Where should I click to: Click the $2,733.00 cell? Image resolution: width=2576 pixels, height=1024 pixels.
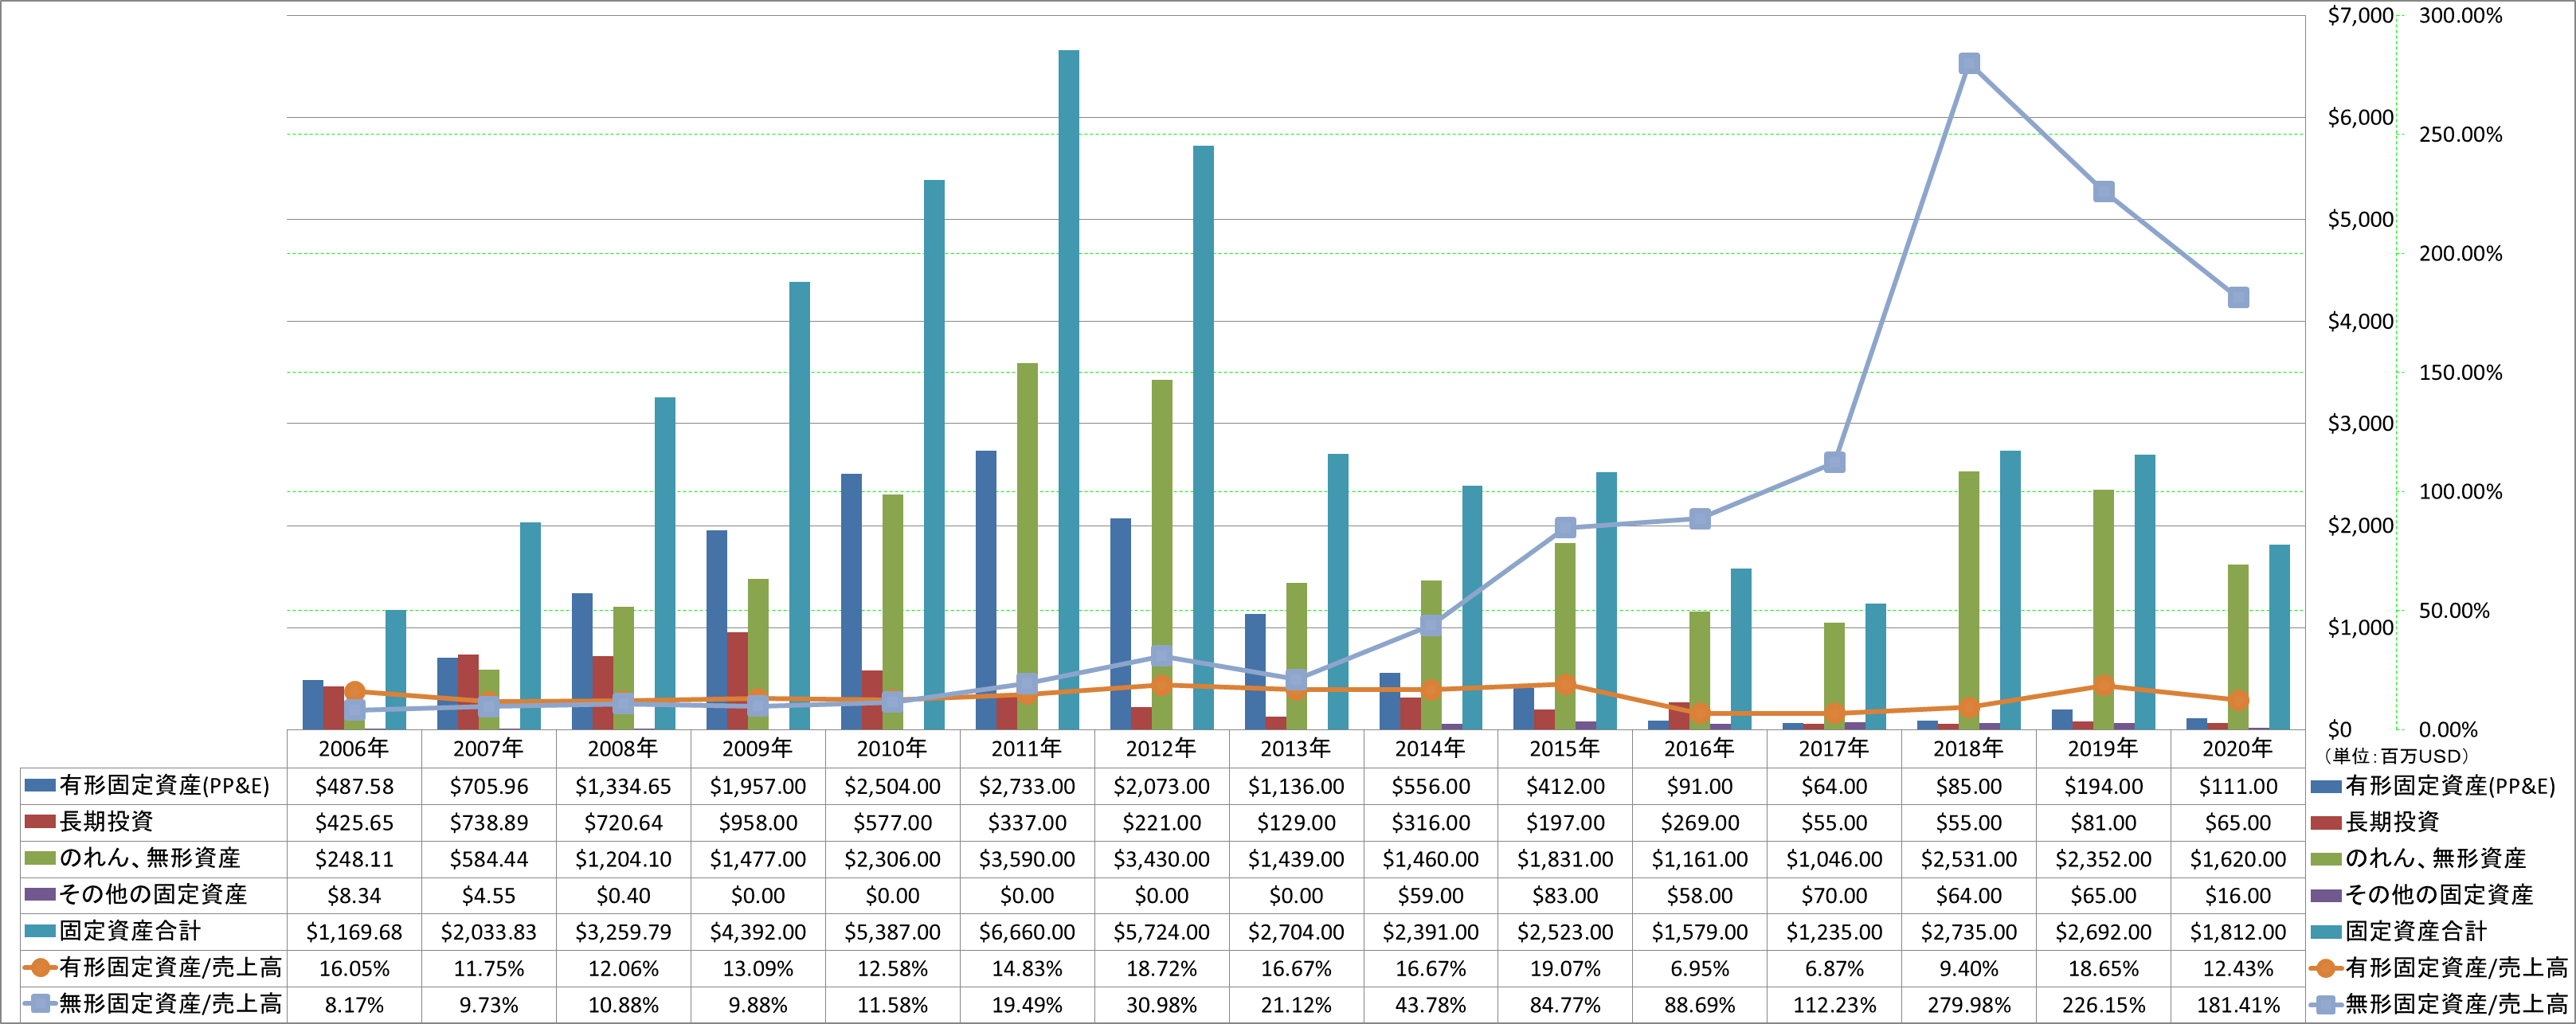click(x=1027, y=787)
